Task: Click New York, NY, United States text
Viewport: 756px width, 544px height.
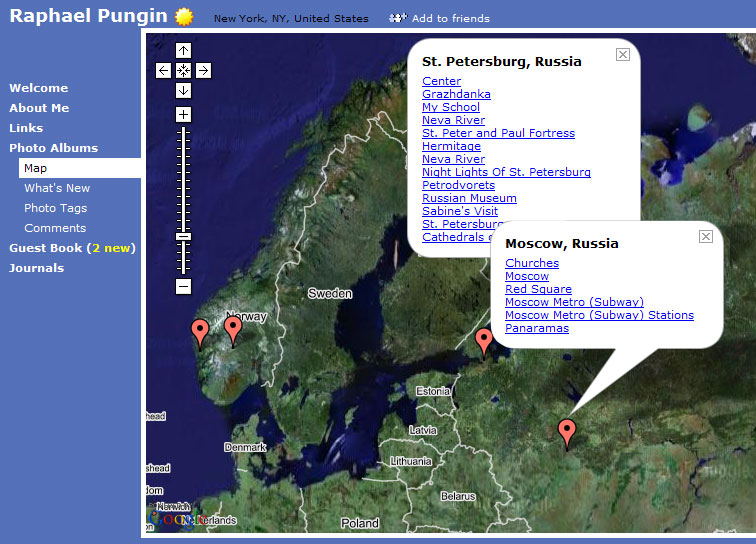Action: coord(291,18)
